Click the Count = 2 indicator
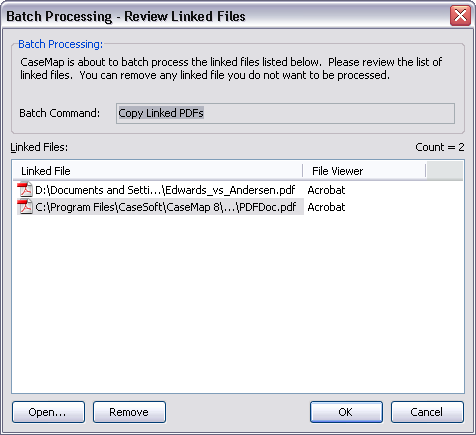This screenshot has width=476, height=435. (440, 147)
